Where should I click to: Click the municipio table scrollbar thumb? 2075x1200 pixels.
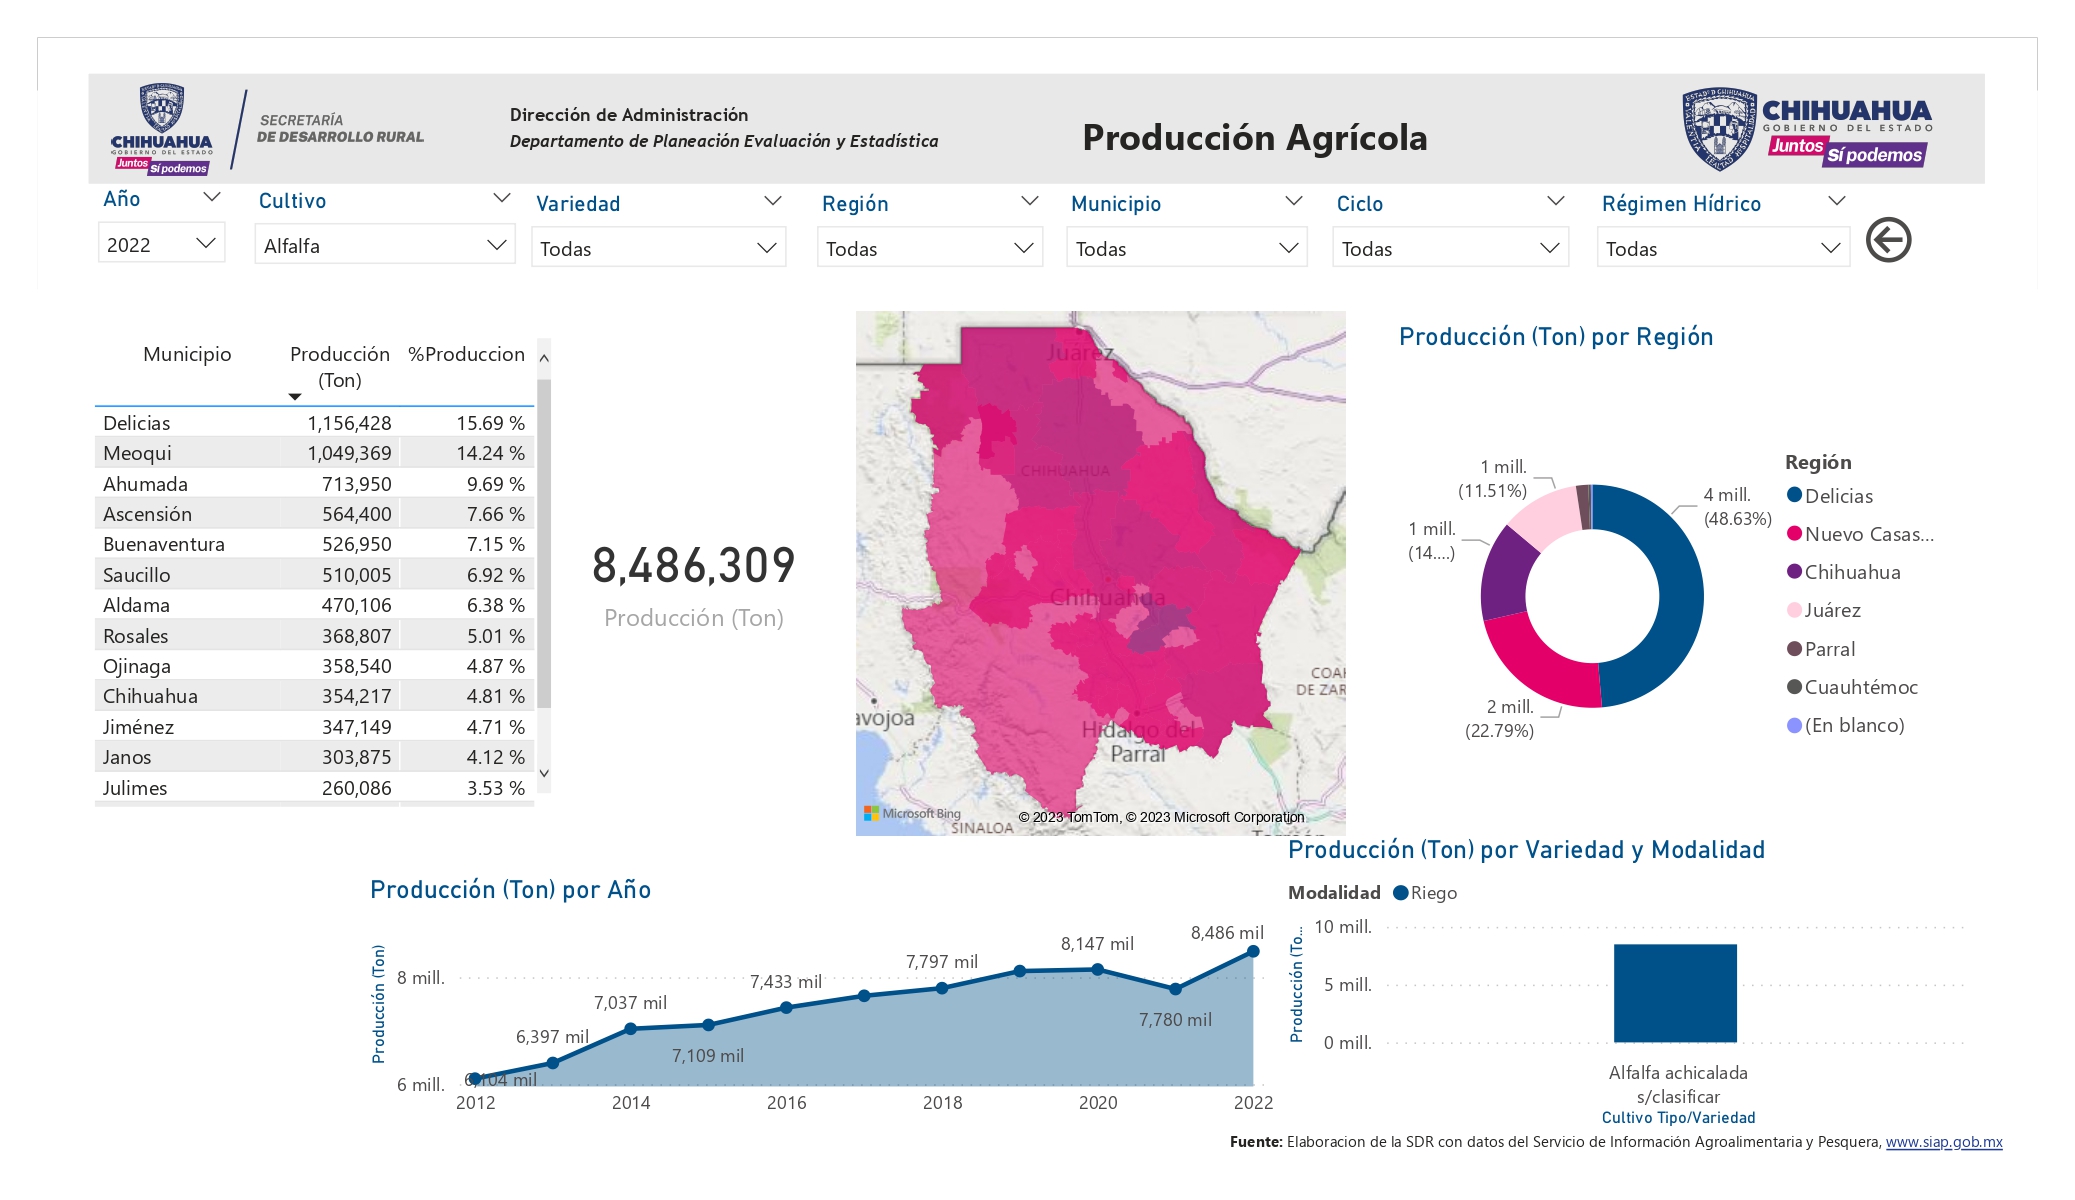tap(544, 543)
